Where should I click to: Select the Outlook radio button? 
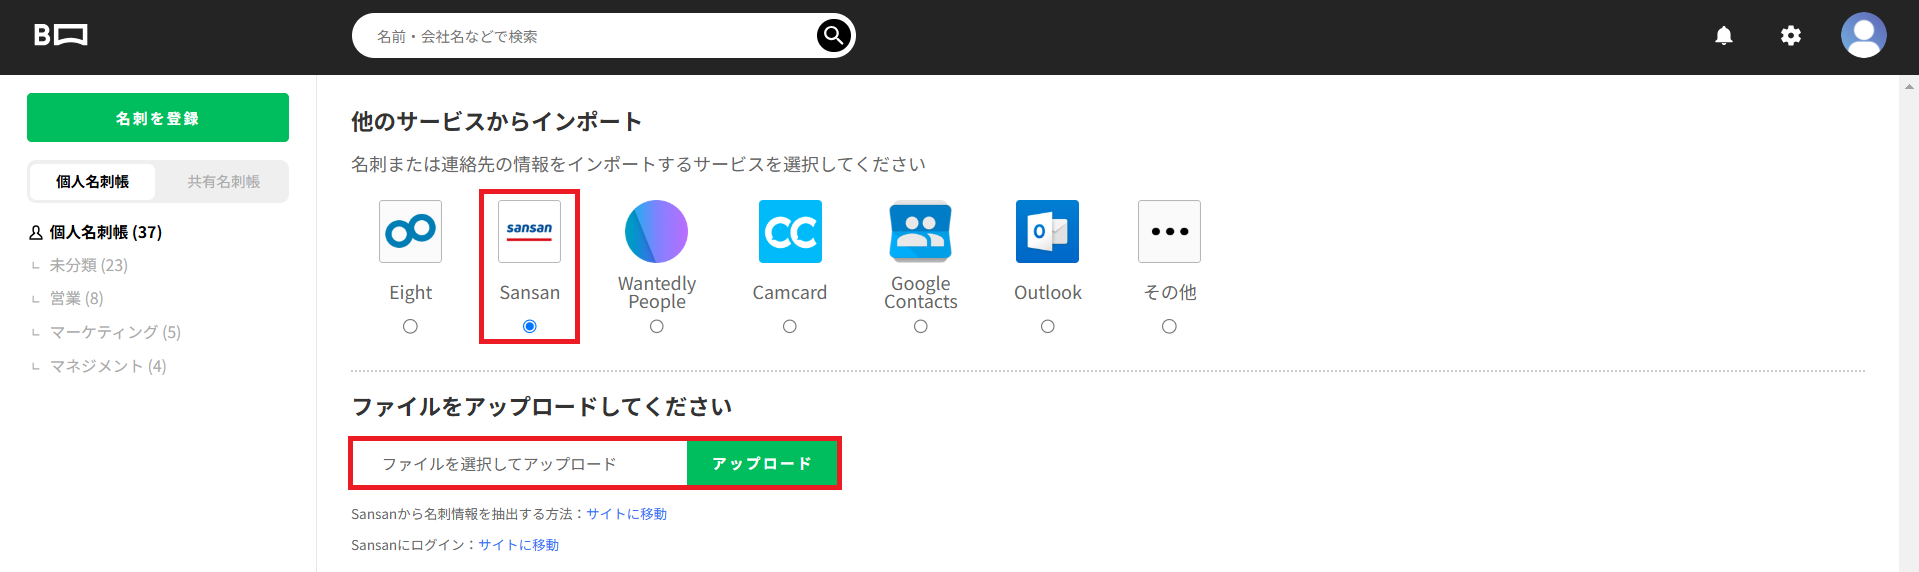1048,326
